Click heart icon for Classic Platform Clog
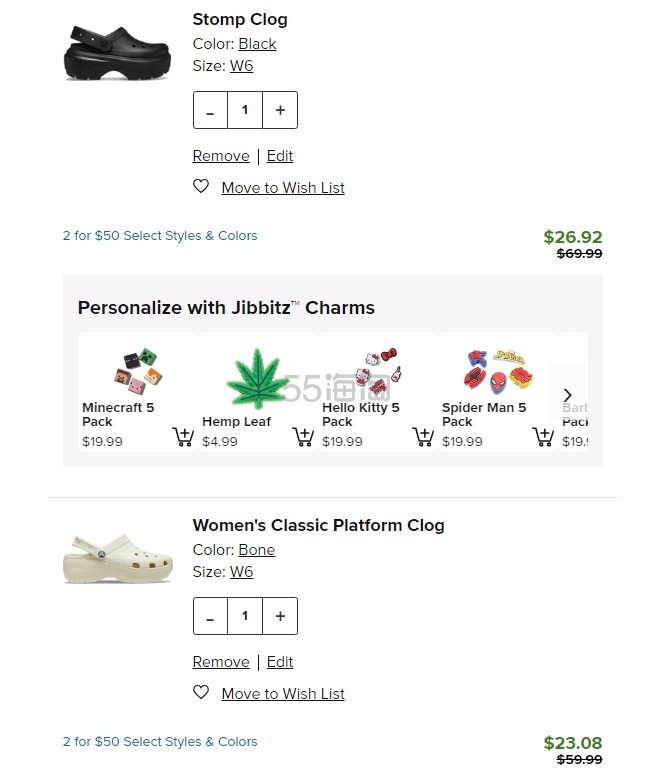This screenshot has height=776, width=672. click(x=201, y=692)
